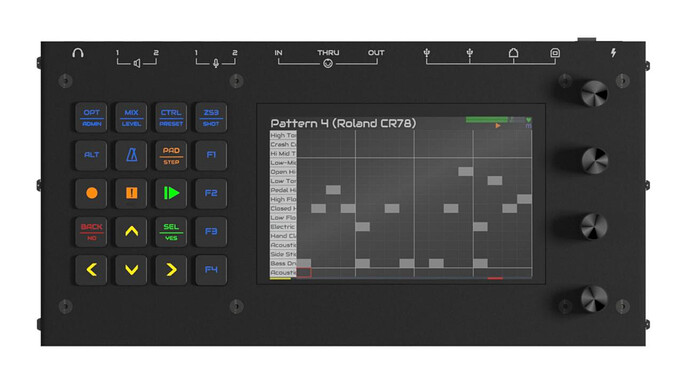Toggle the High Floor Tom note step

[x=525, y=199]
